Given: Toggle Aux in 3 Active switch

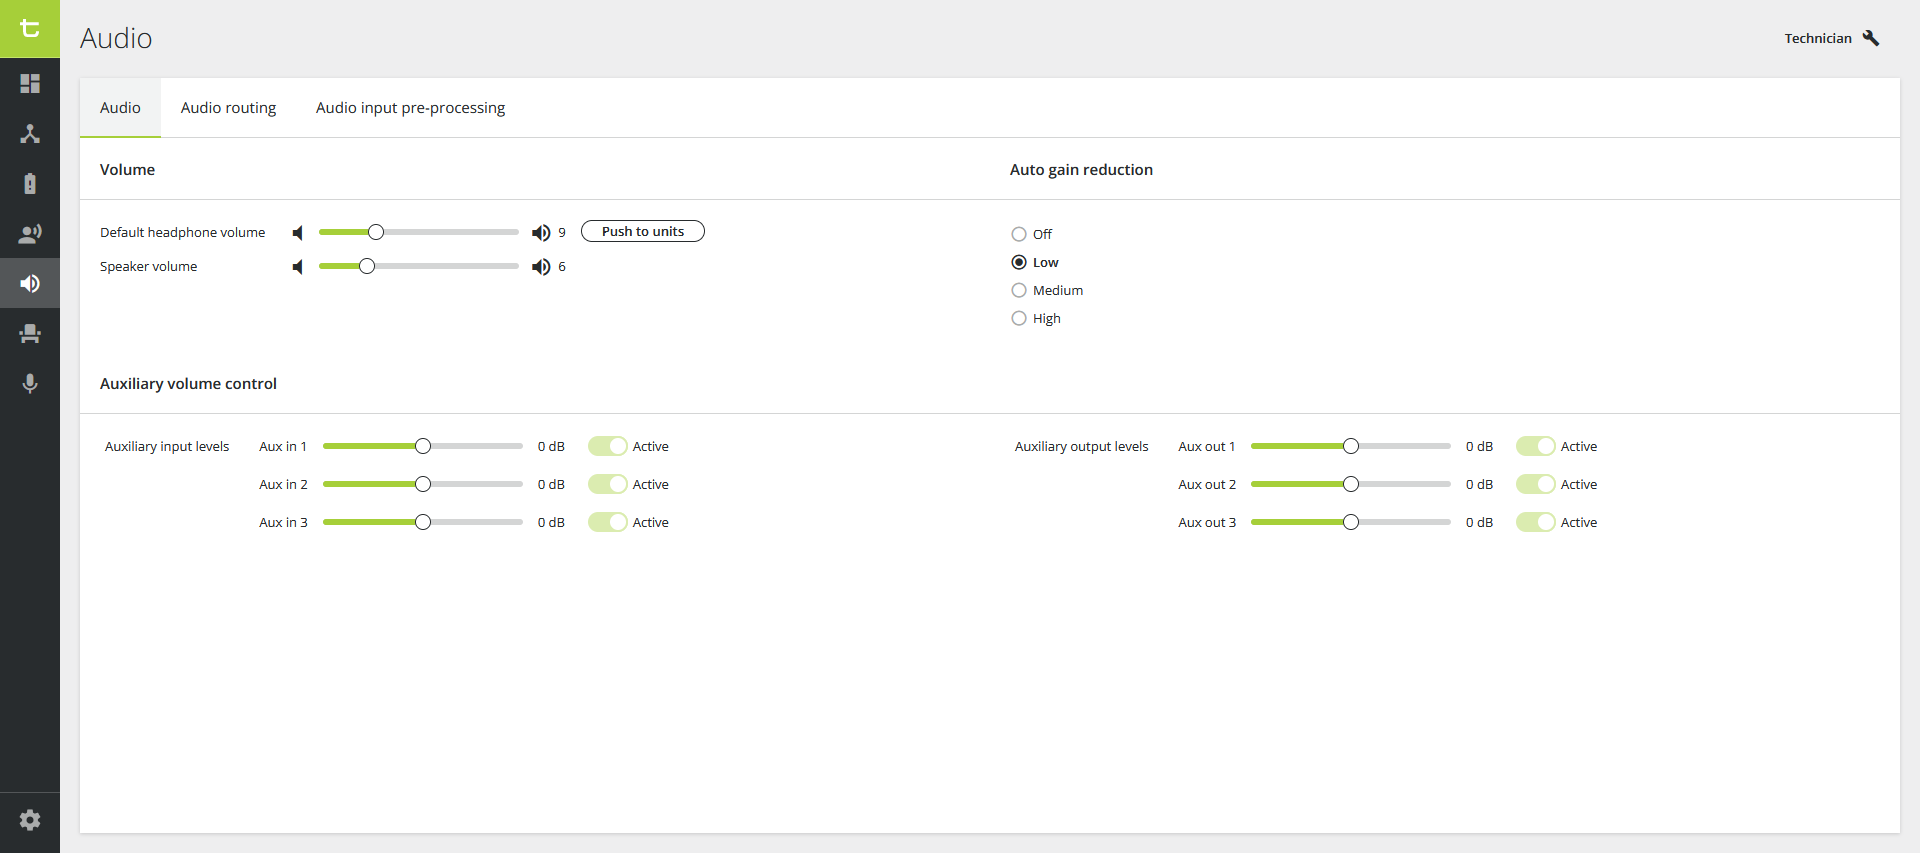Looking at the screenshot, I should (x=608, y=522).
